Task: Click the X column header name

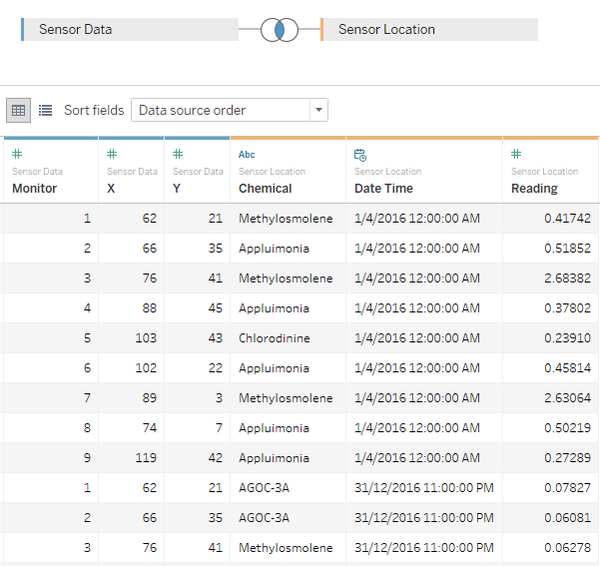Action: [112, 188]
